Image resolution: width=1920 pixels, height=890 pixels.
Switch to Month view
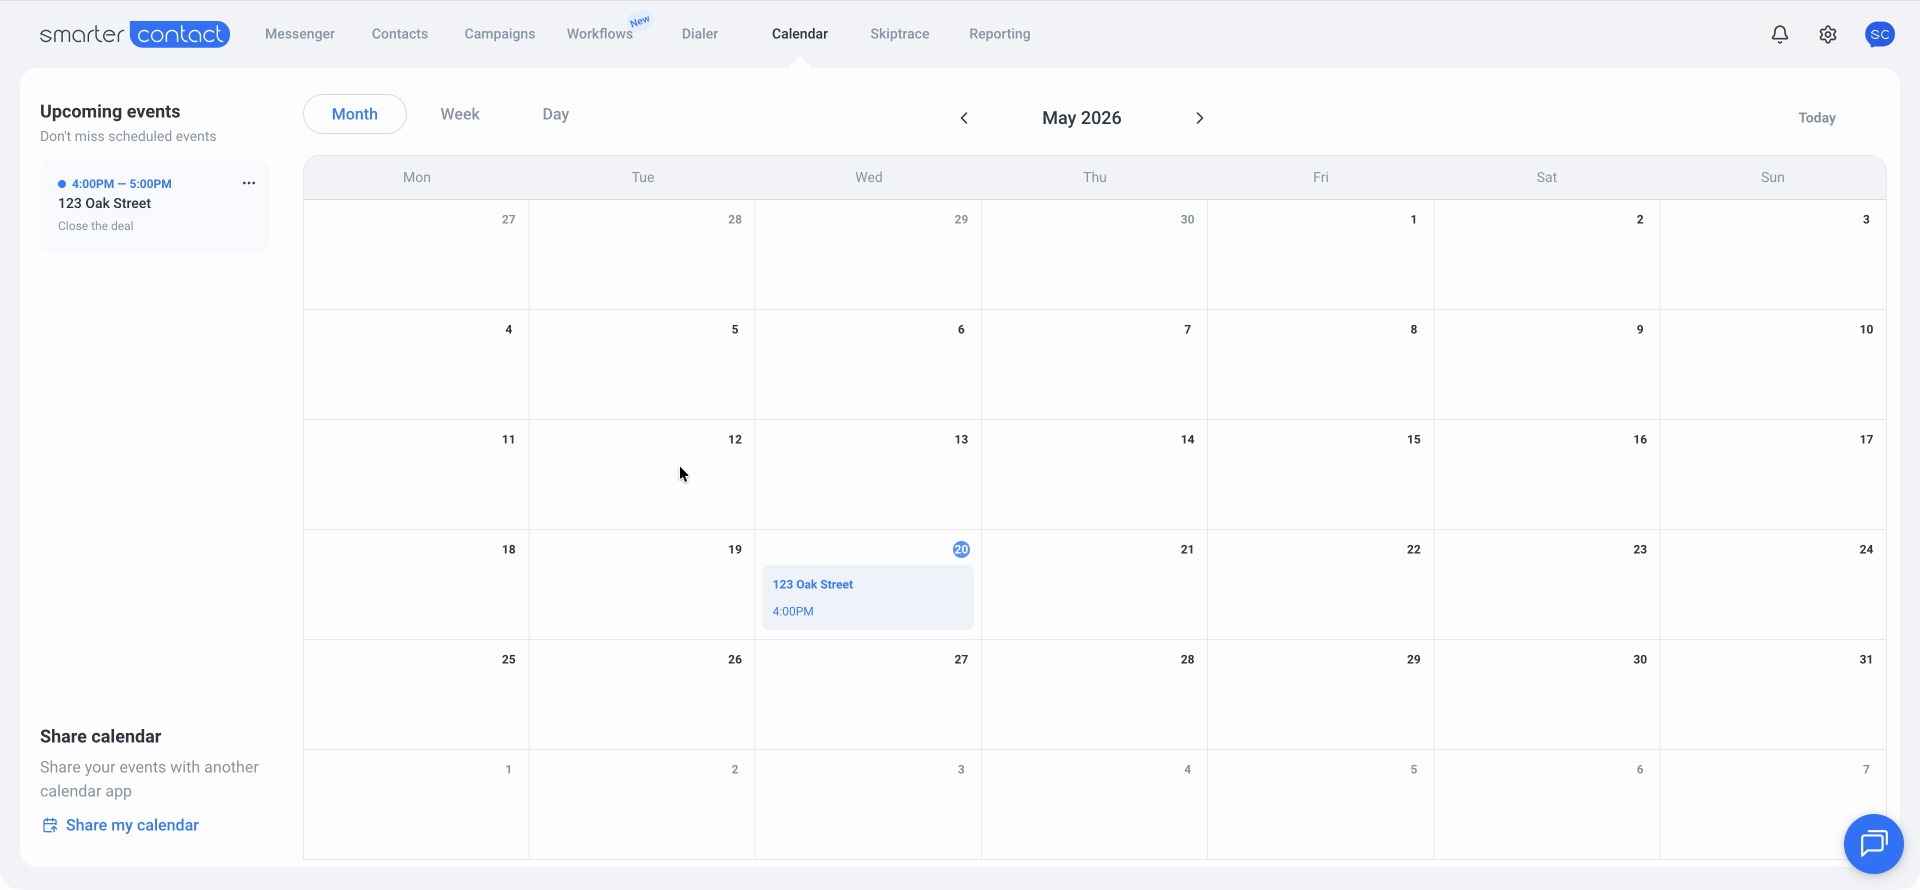coord(355,114)
